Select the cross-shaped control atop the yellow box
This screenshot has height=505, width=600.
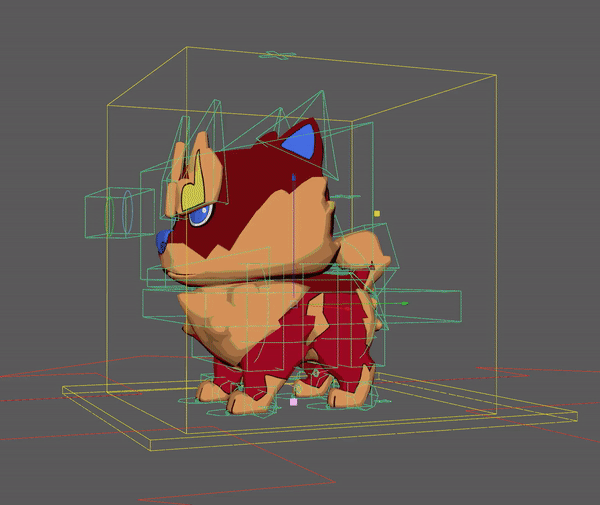(278, 55)
